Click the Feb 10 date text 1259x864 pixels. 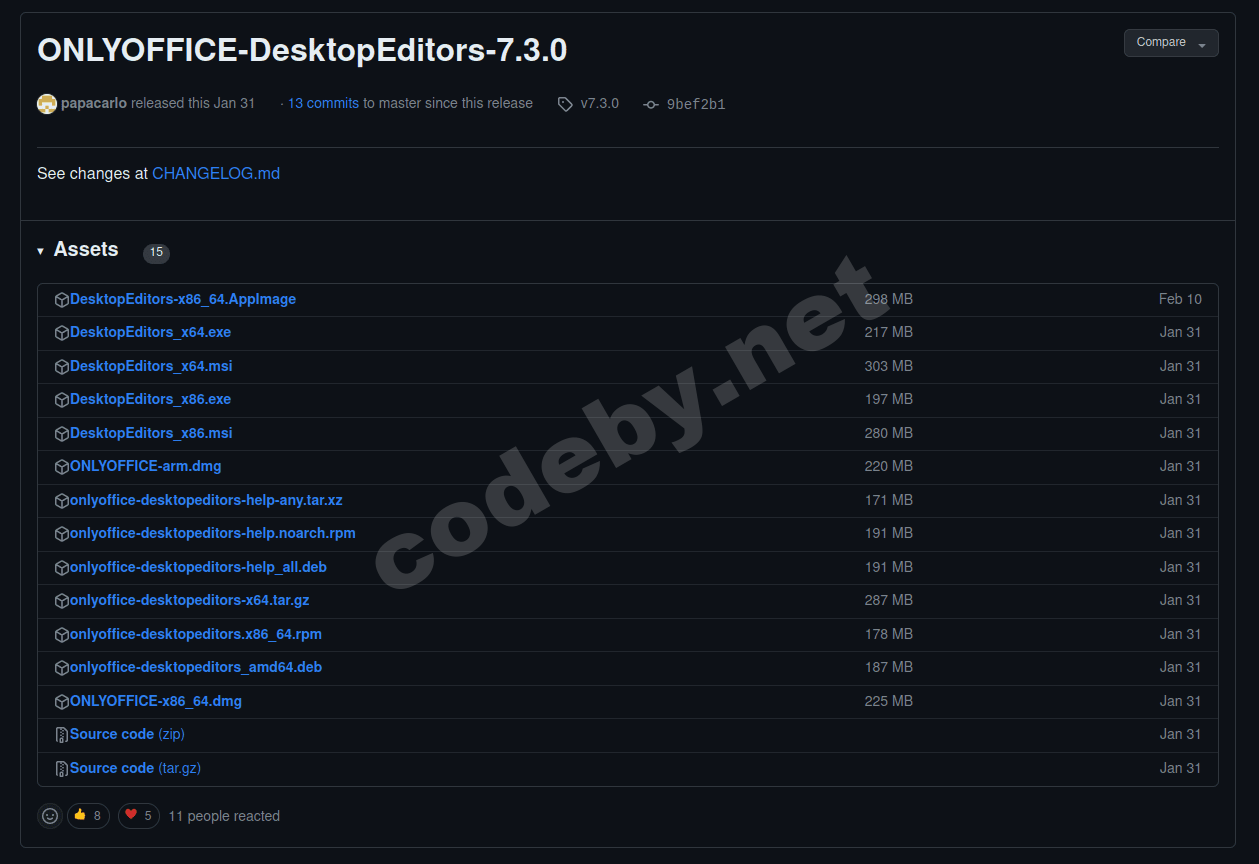tap(1180, 299)
